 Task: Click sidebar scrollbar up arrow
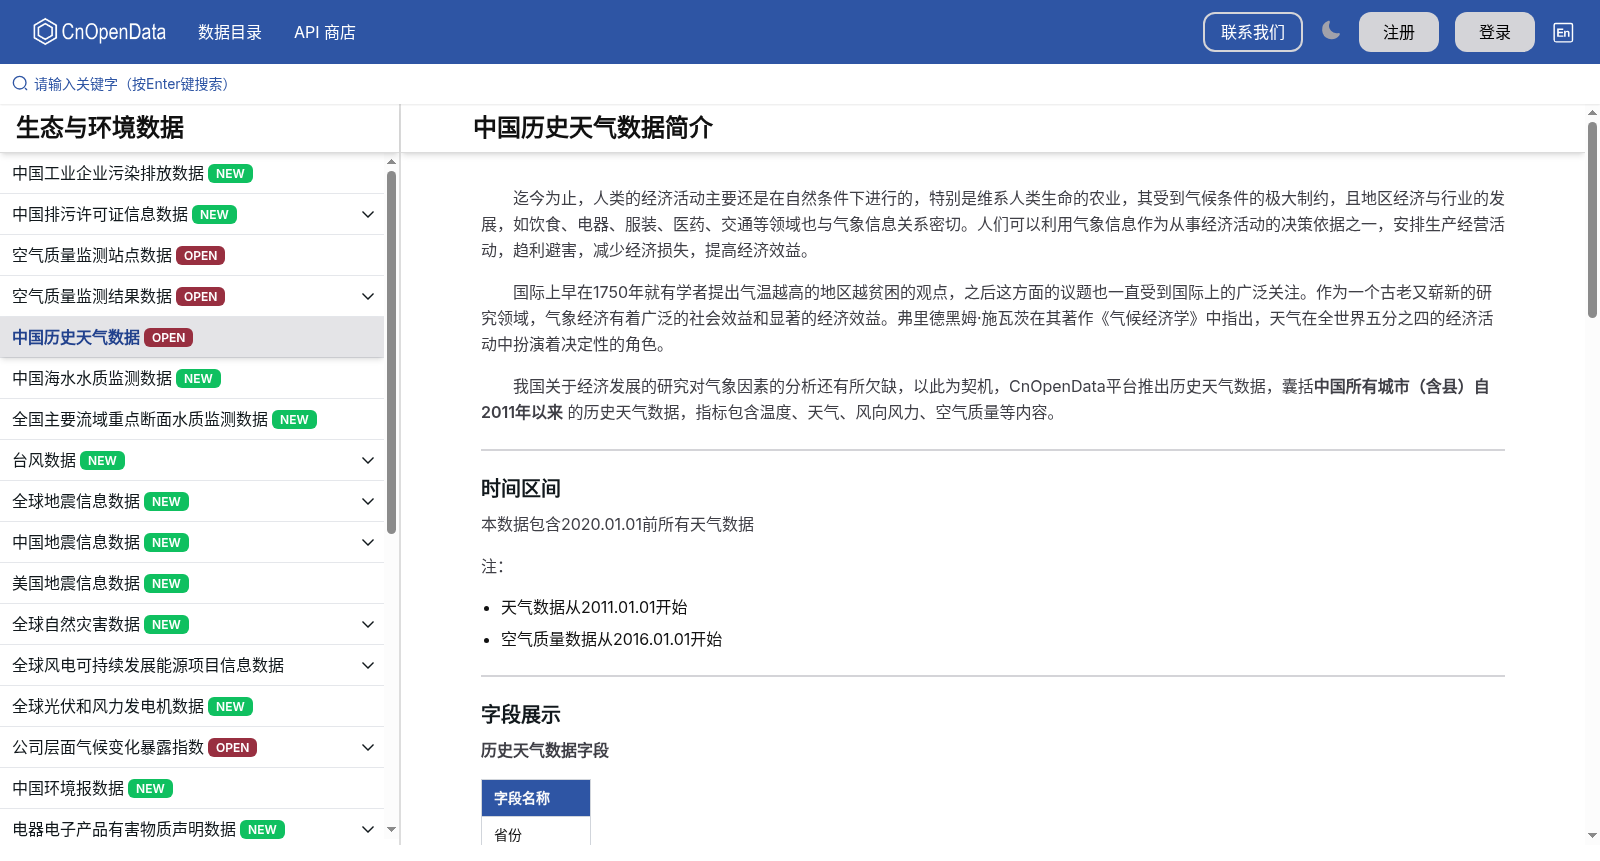[x=391, y=161]
